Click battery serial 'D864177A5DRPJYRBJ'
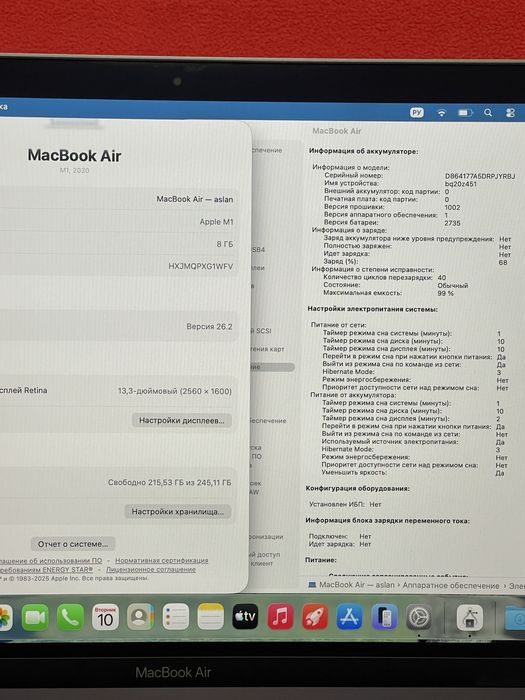 tap(480, 176)
